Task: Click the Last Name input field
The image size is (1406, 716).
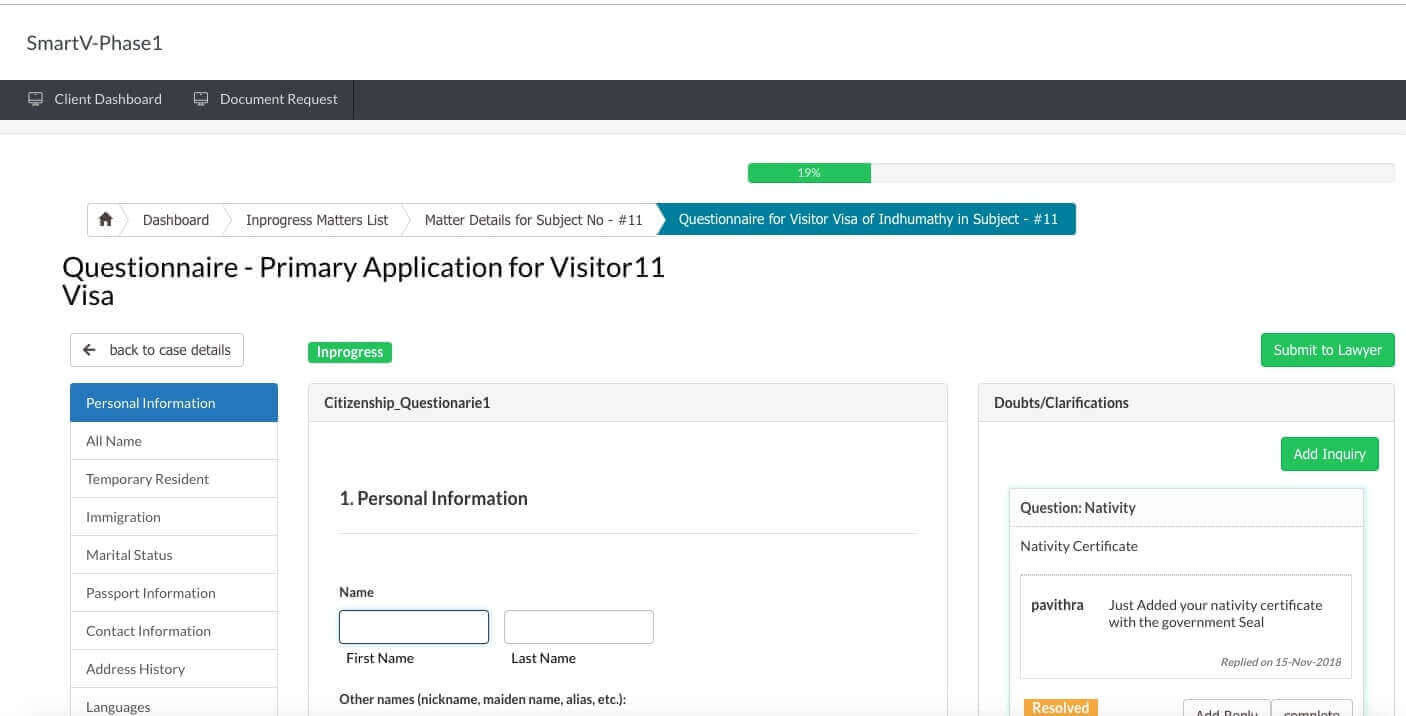Action: tap(579, 627)
